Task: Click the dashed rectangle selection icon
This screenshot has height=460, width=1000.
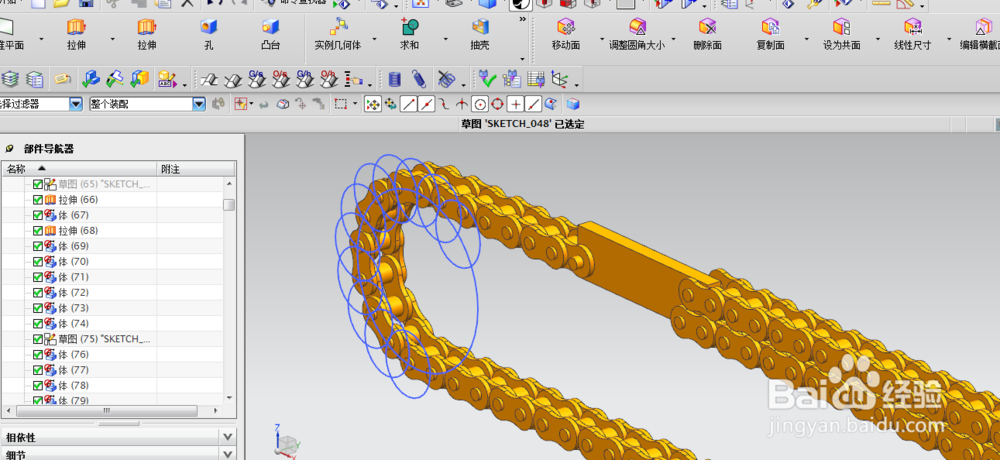Action: (341, 104)
